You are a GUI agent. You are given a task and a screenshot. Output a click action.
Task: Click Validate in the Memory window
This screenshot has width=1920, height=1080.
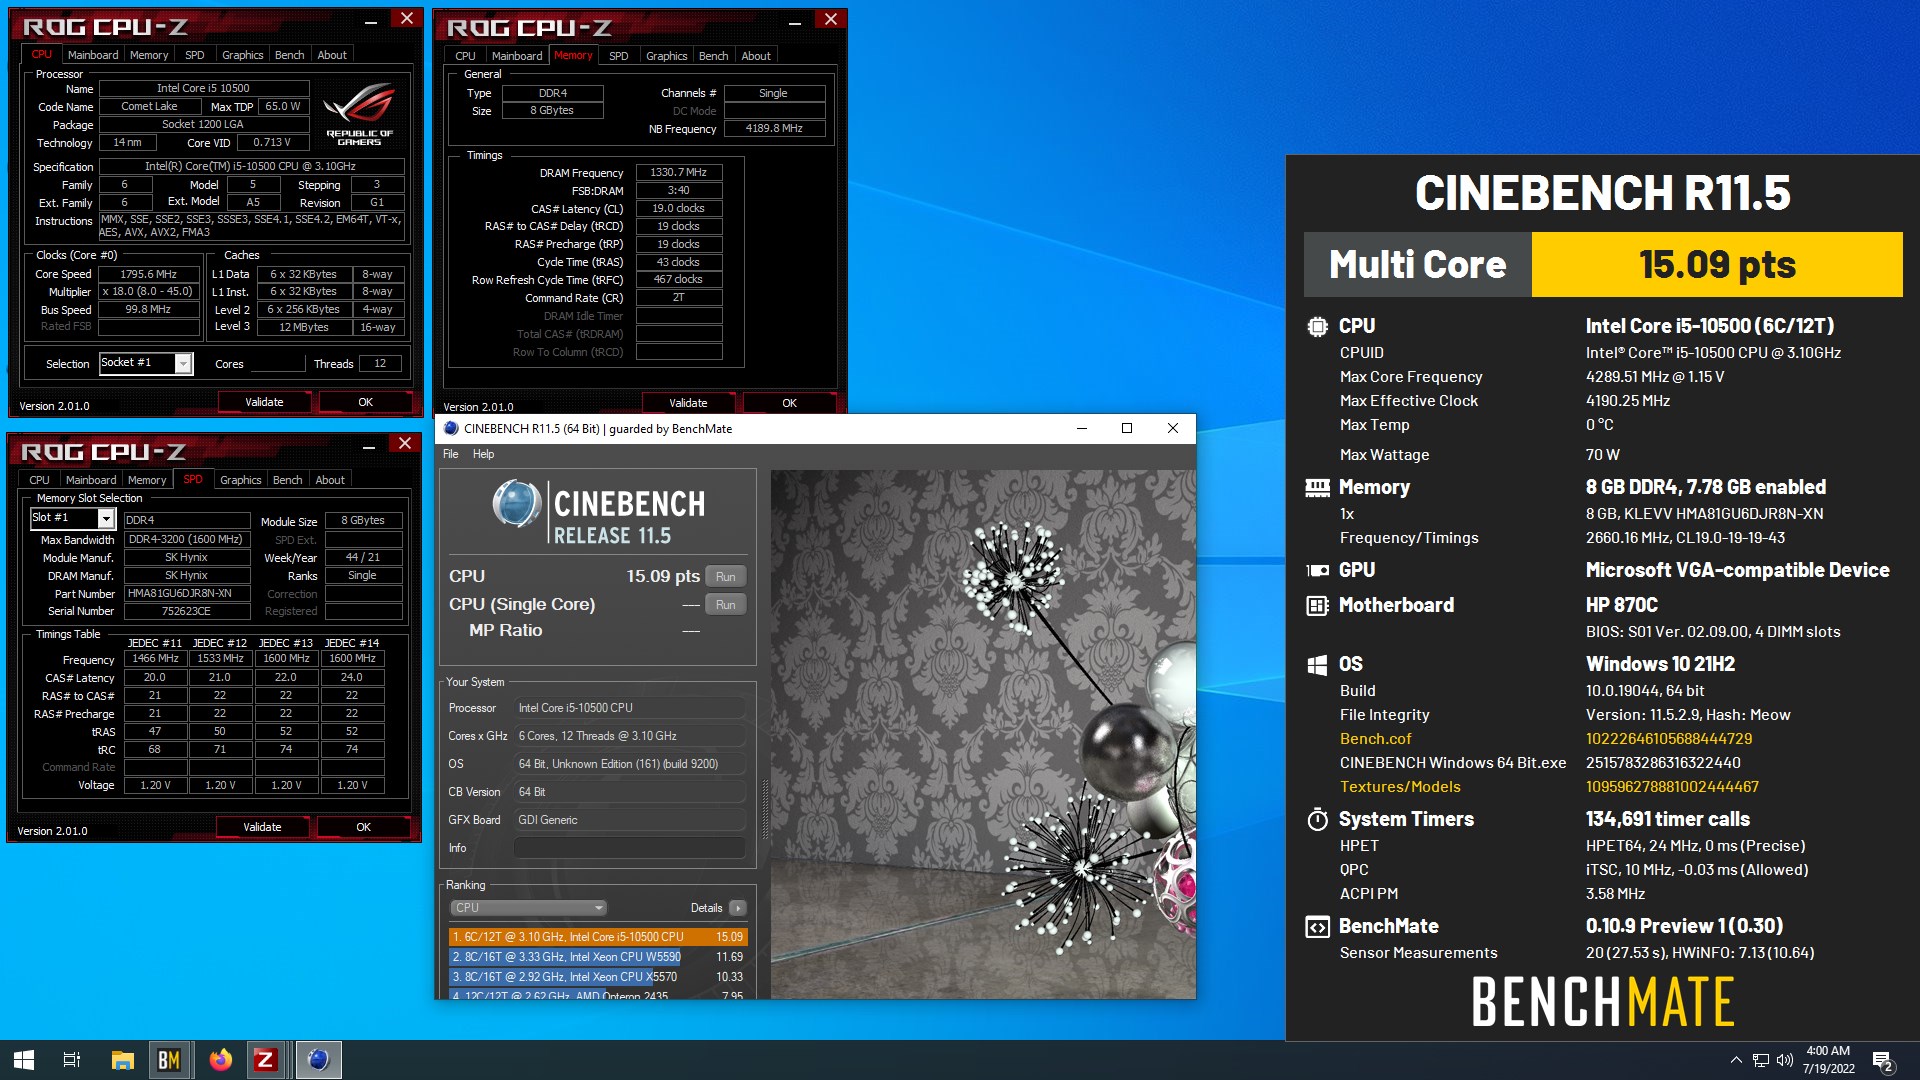tap(688, 403)
